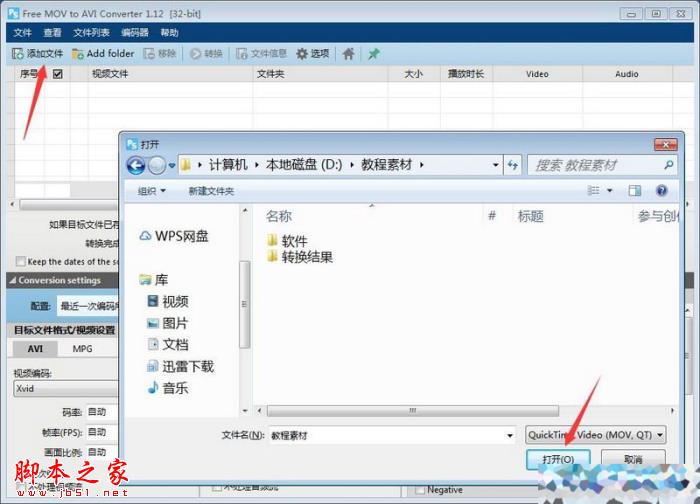The width and height of the screenshot is (700, 504).
Task: Select 库 in the navigation pane
Action: coord(154,280)
